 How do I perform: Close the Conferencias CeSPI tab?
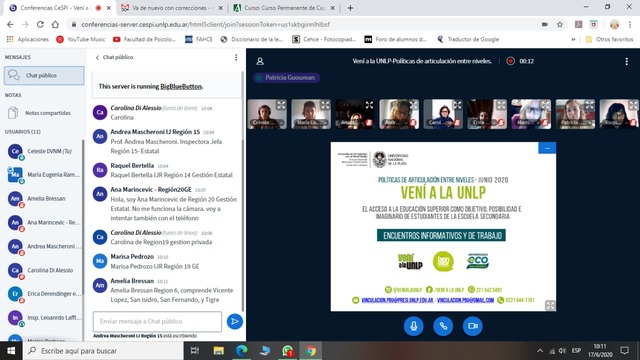click(x=109, y=8)
